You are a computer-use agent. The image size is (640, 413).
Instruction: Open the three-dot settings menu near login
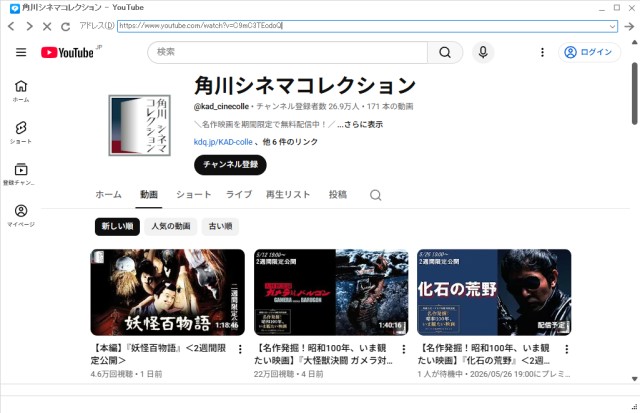point(542,52)
